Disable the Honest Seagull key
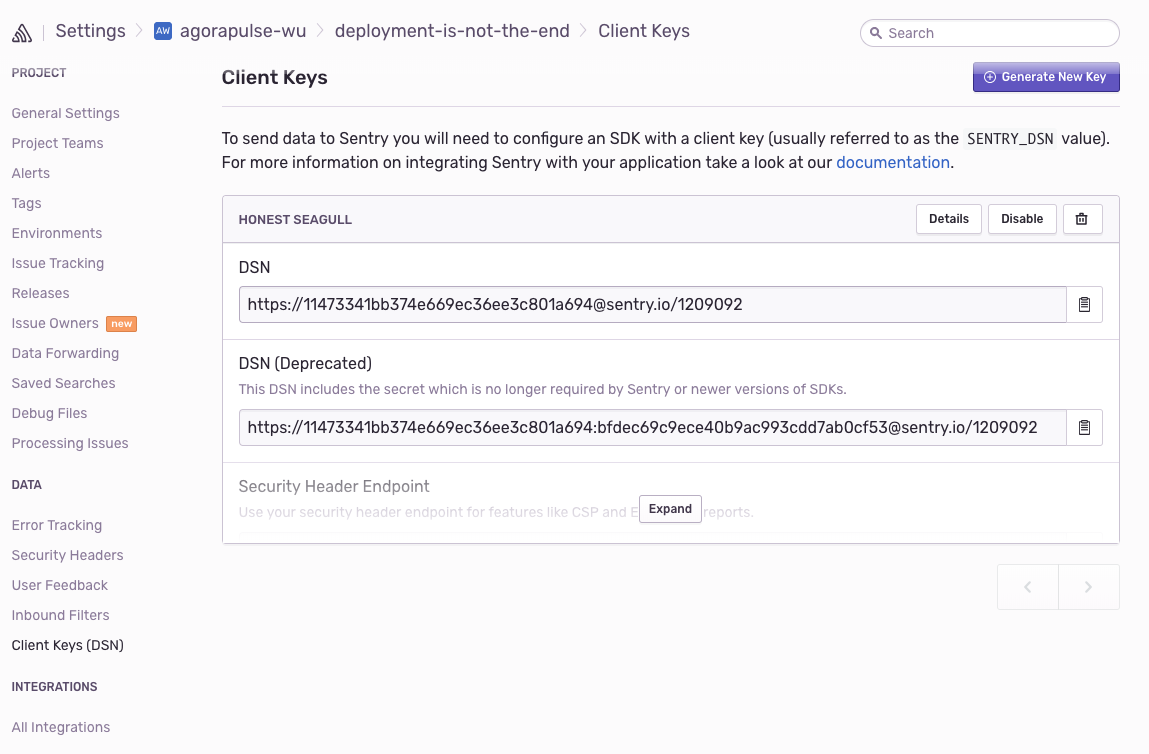This screenshot has width=1149, height=754. [1021, 219]
